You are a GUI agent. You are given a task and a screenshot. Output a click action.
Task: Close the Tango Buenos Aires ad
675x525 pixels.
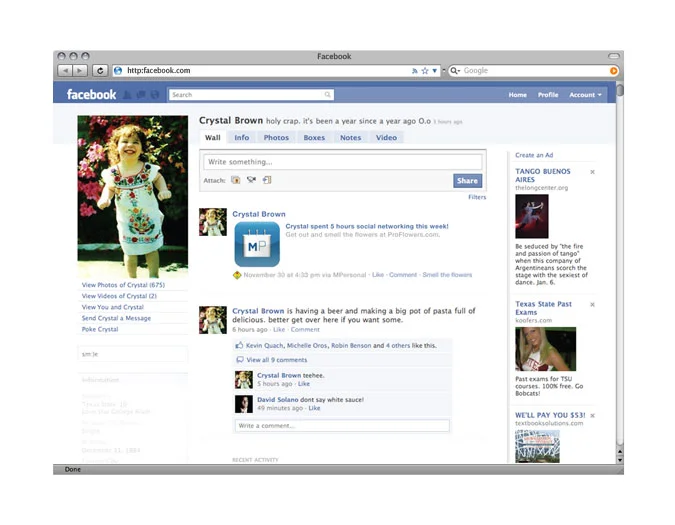click(x=592, y=172)
